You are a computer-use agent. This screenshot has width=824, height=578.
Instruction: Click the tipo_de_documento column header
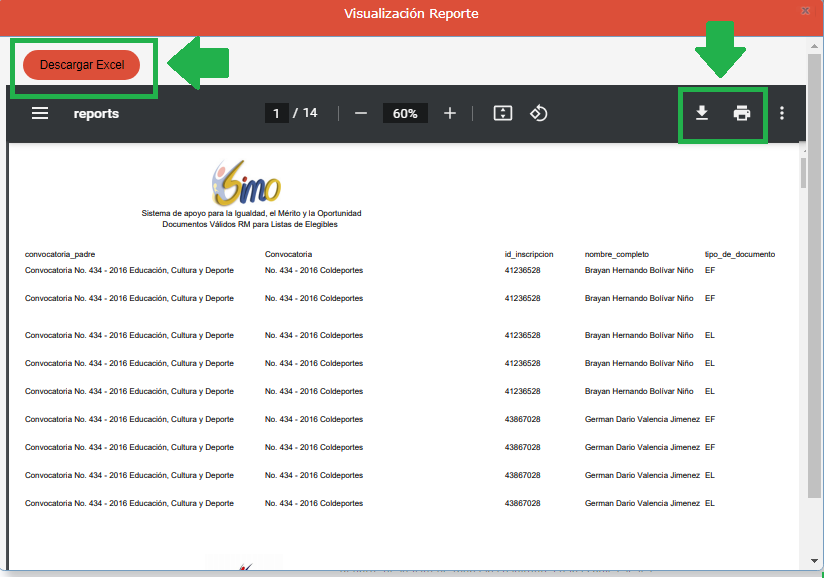(x=740, y=254)
